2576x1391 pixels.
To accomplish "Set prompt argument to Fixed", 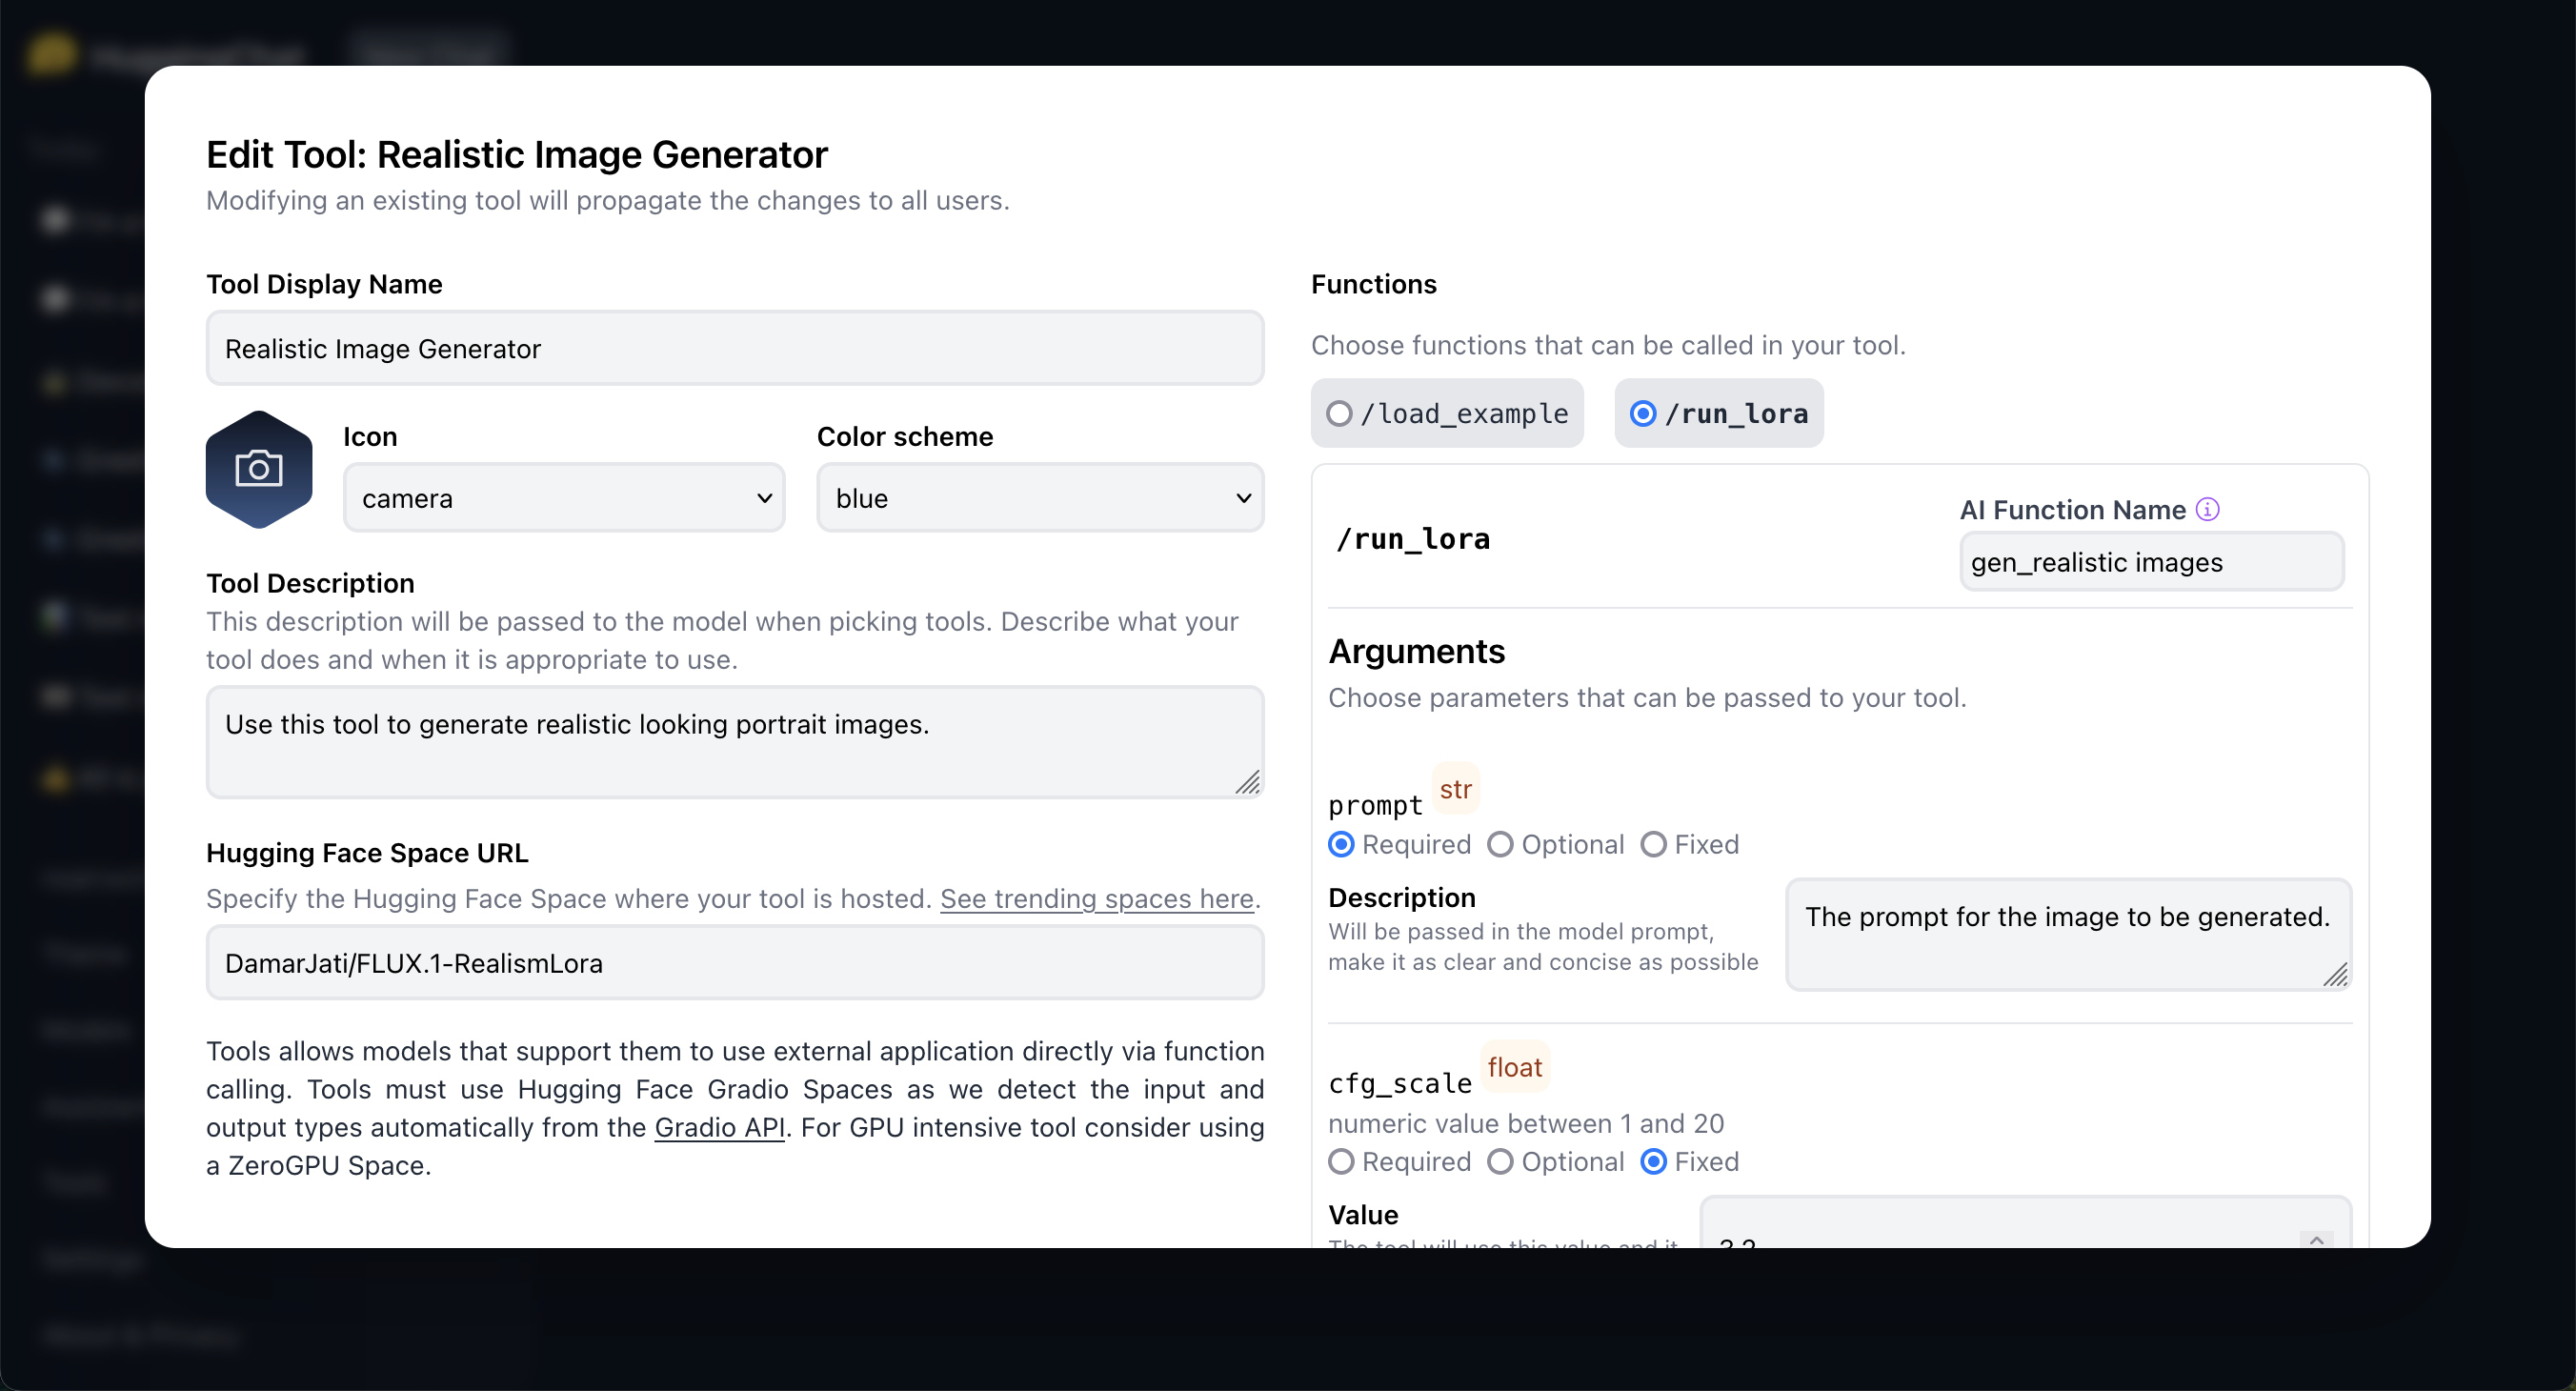I will 1654,845.
